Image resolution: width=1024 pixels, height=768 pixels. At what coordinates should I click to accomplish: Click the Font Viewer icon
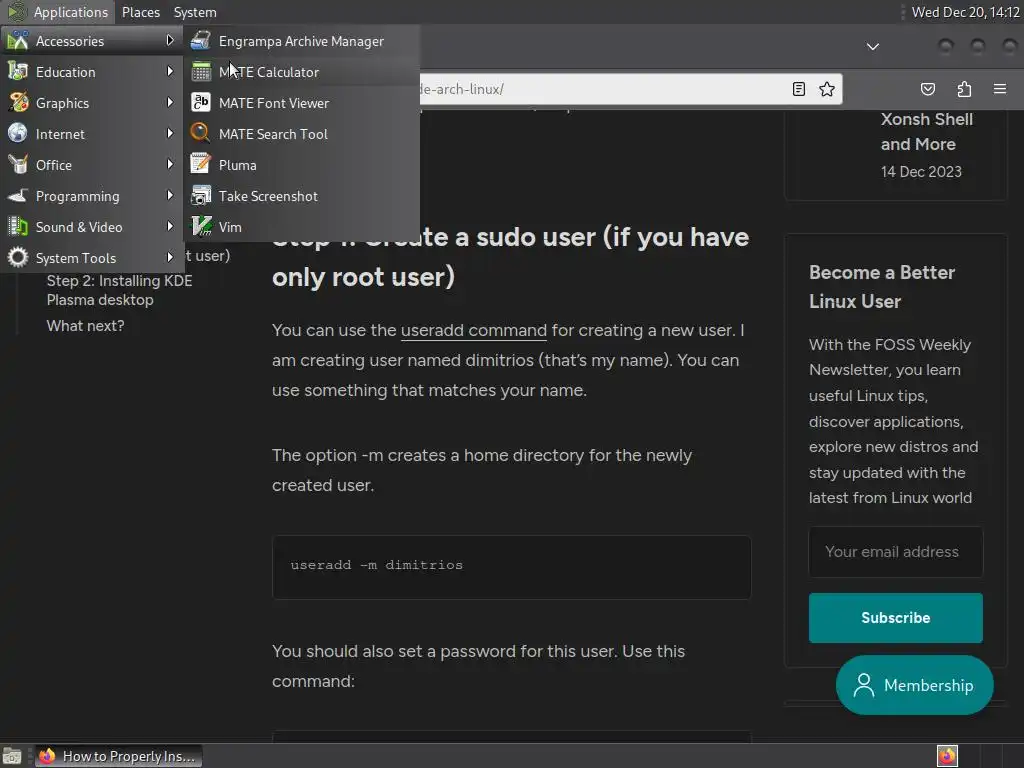coord(200,103)
